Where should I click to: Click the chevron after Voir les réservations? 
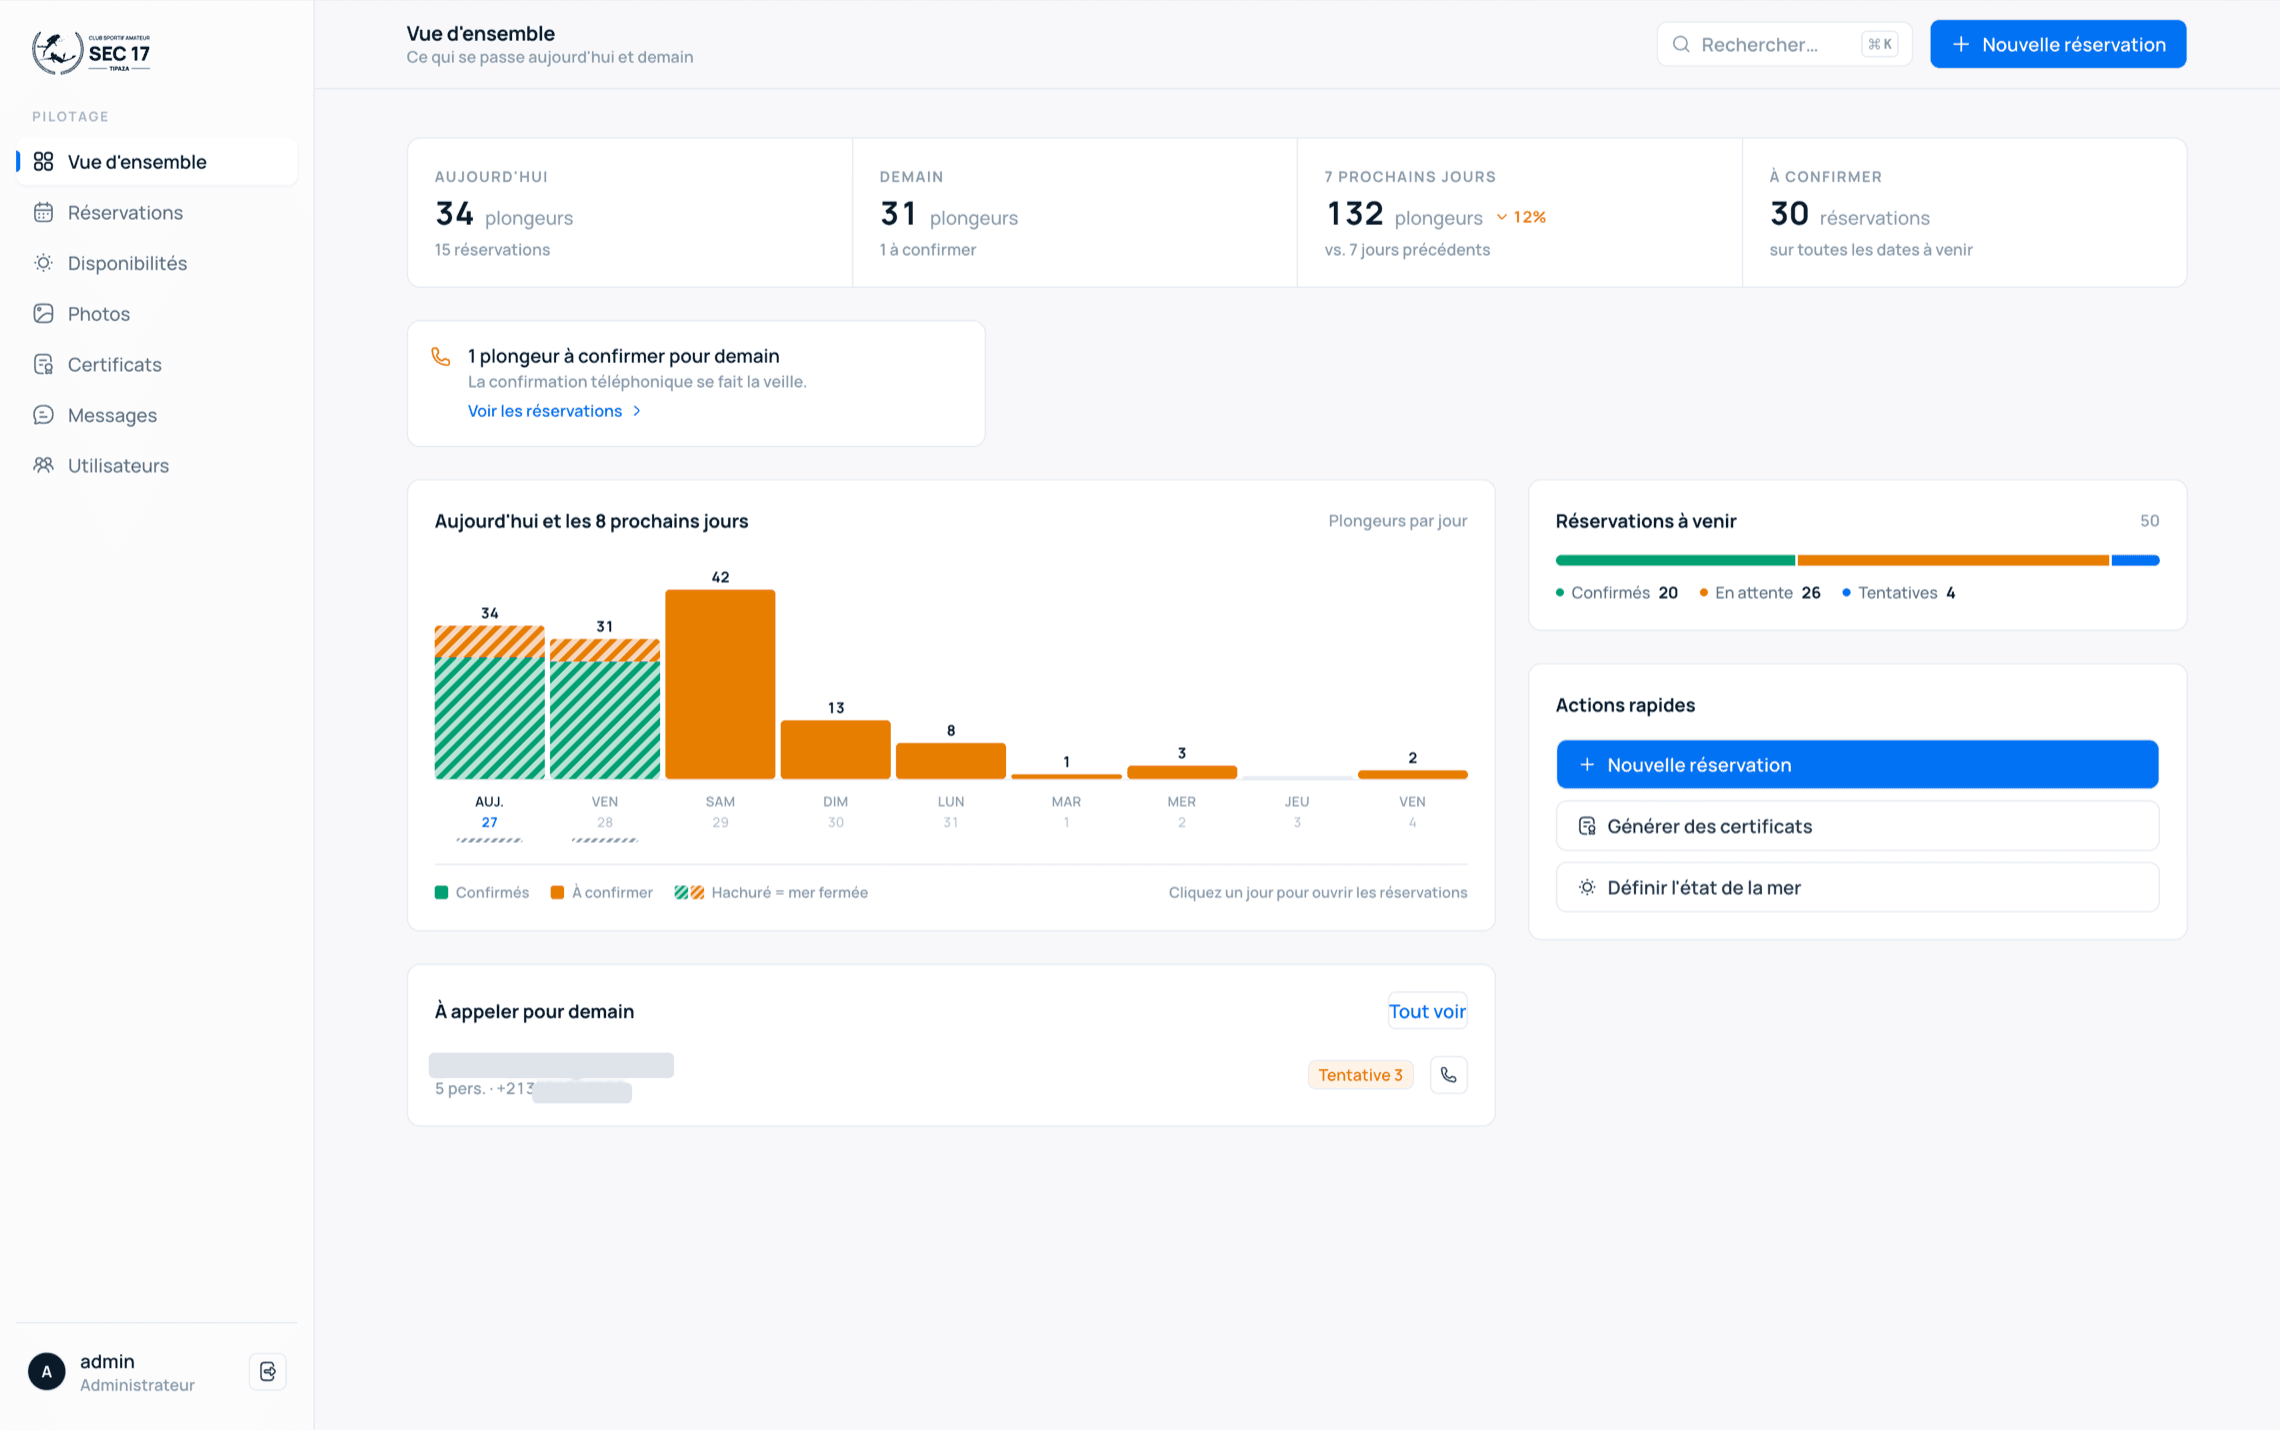[637, 411]
